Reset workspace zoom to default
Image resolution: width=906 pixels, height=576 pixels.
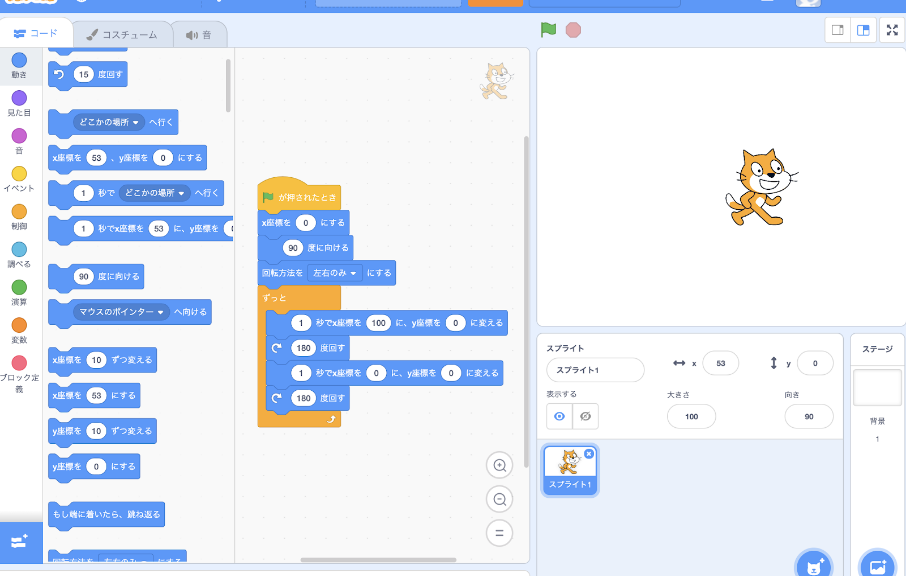(x=500, y=533)
